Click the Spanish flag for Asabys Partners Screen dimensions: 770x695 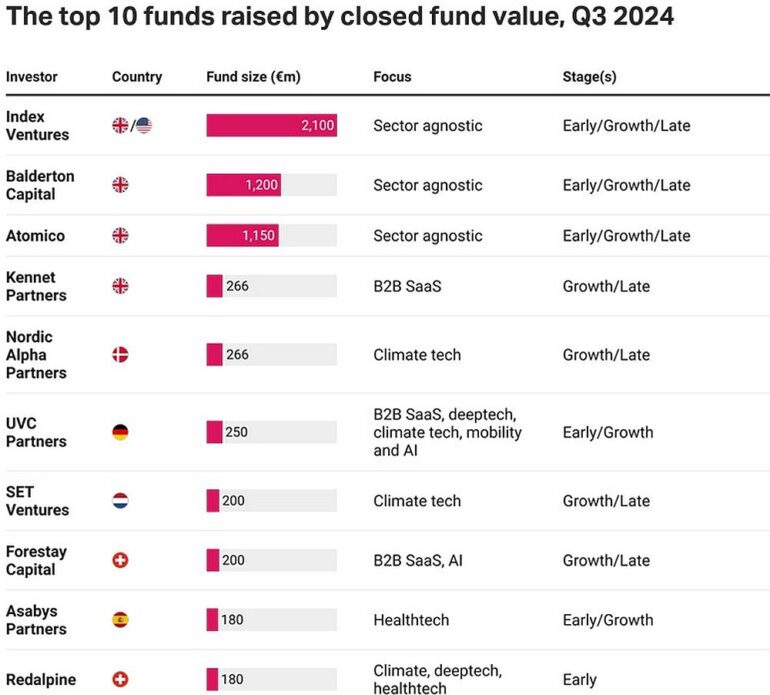click(x=120, y=620)
